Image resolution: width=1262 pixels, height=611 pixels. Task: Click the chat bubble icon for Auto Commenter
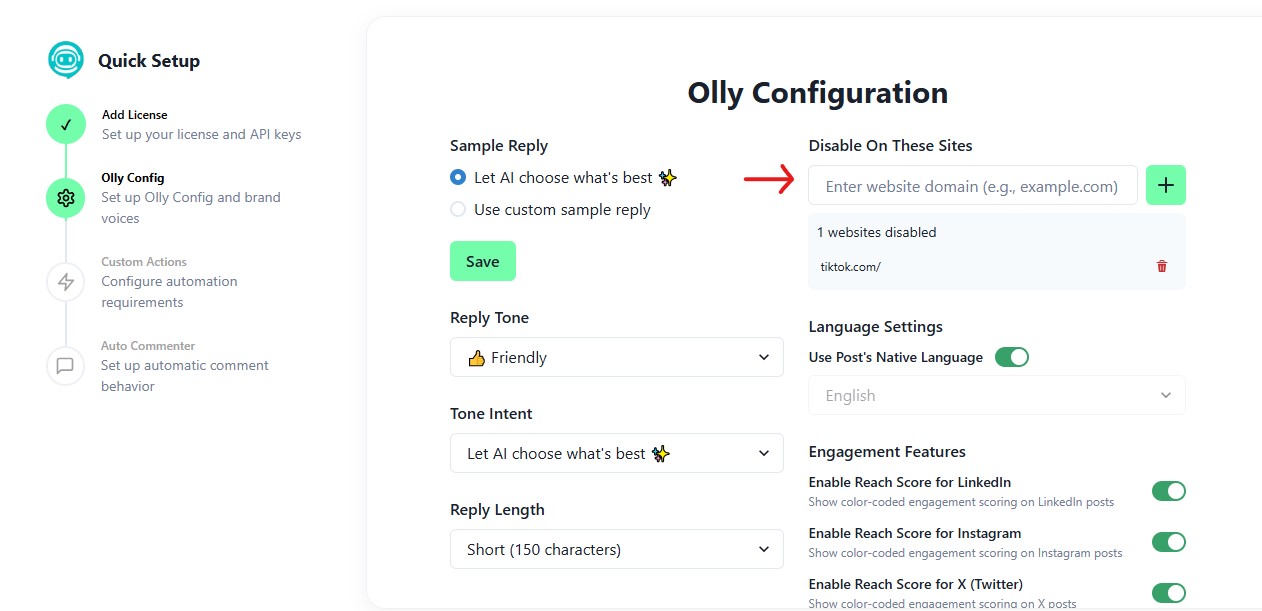[x=65, y=365]
